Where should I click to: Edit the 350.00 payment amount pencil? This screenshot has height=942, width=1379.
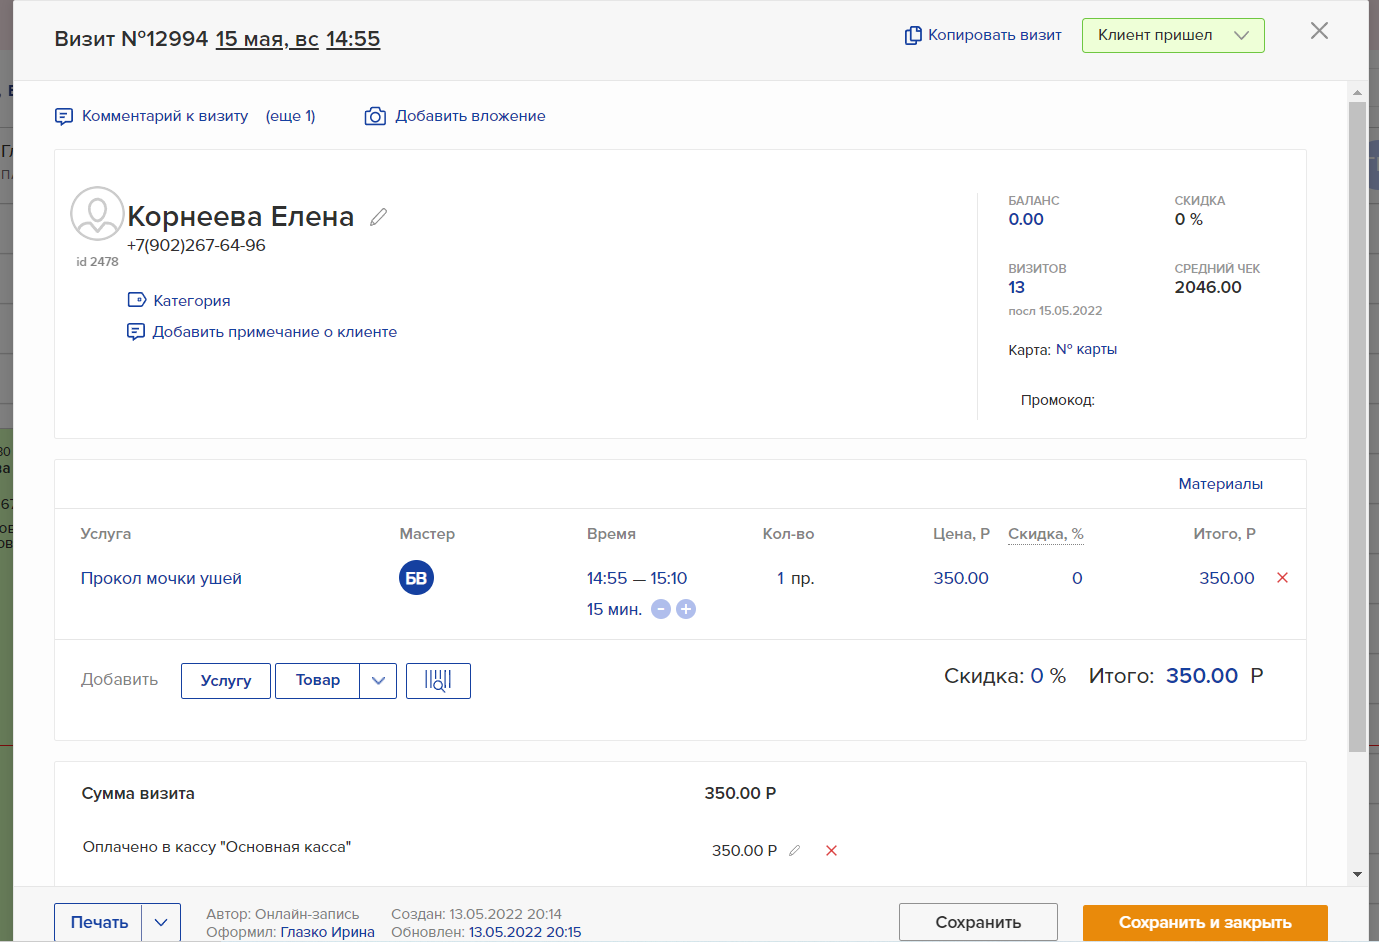(x=795, y=851)
